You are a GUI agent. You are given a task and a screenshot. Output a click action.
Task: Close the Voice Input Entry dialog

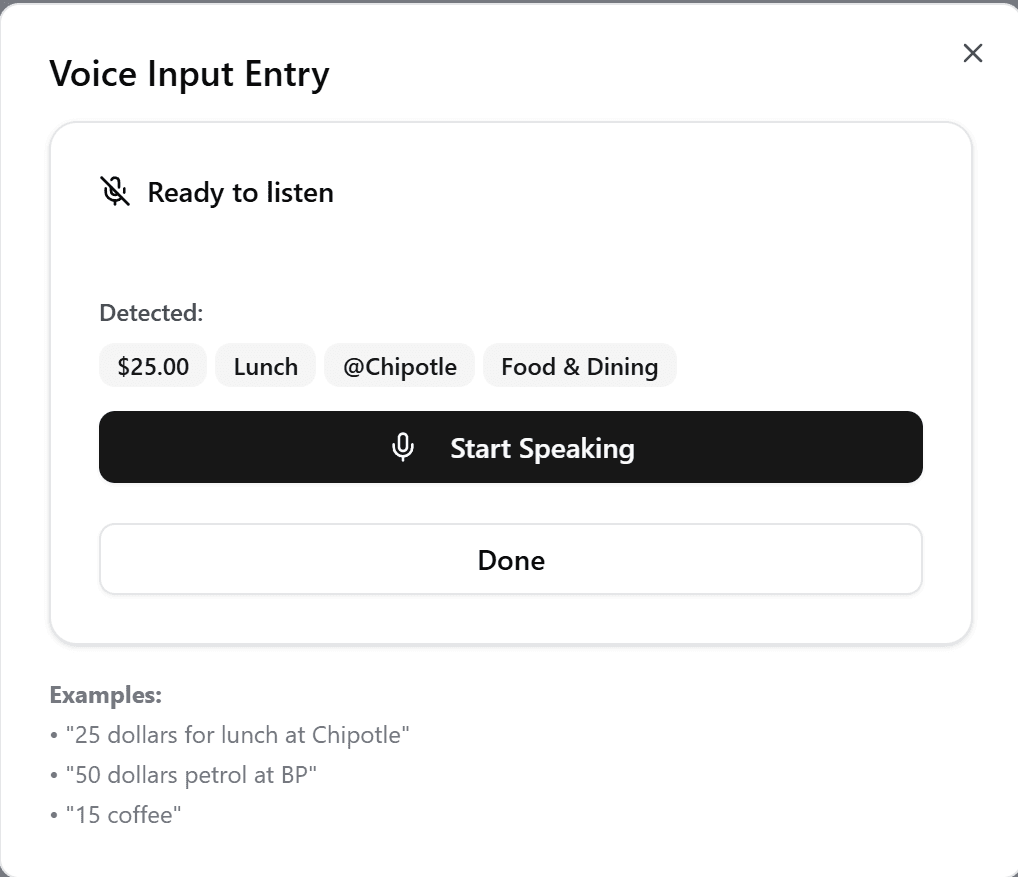972,54
